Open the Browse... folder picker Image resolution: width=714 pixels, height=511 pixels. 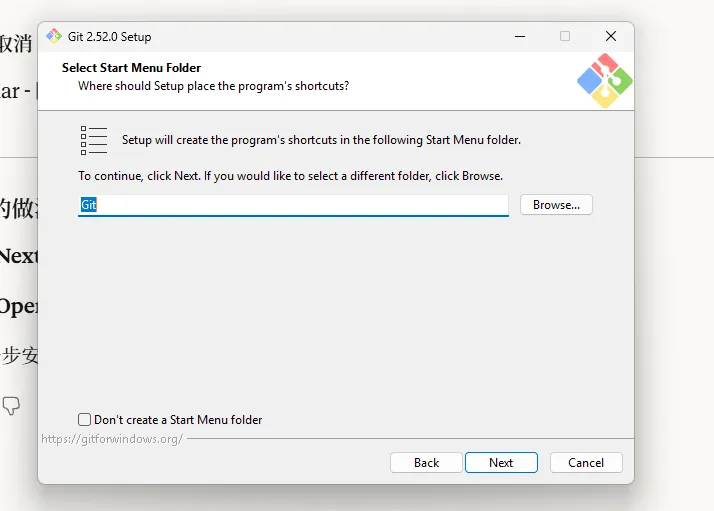556,205
